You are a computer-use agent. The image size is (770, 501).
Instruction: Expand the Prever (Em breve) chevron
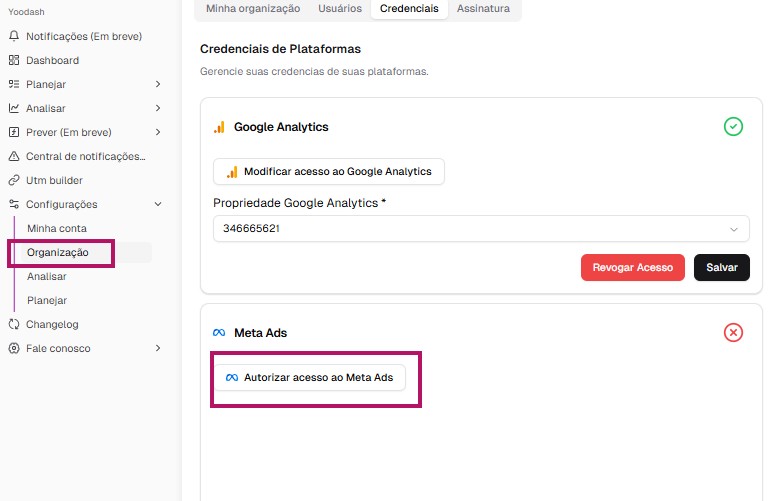point(158,132)
